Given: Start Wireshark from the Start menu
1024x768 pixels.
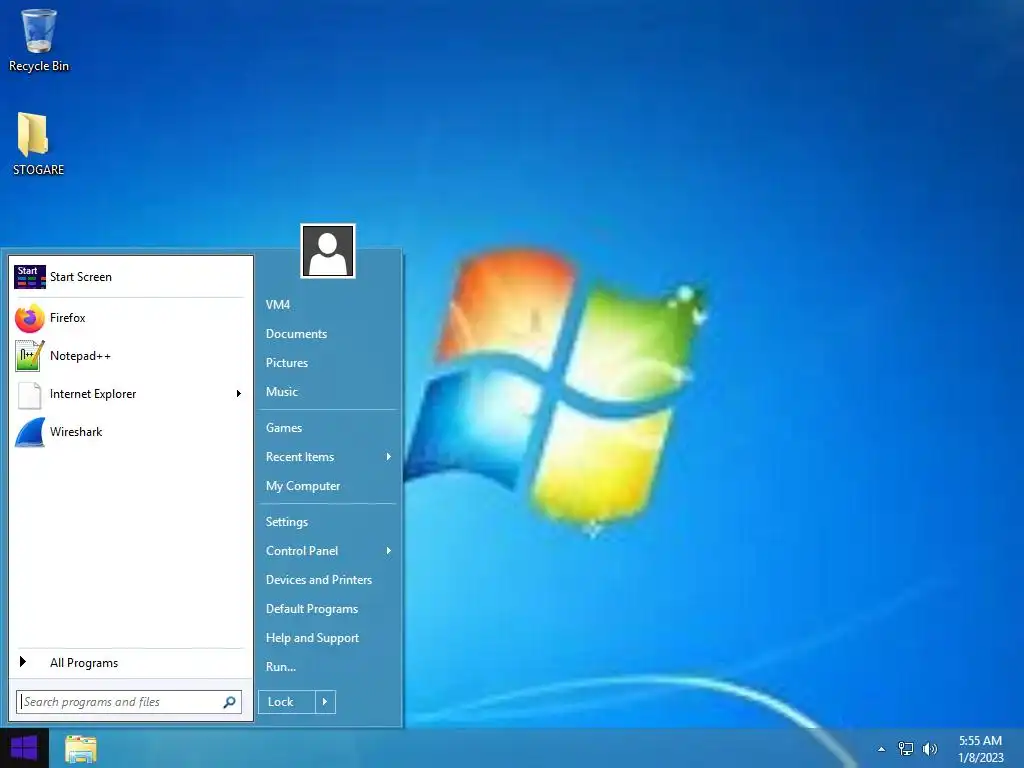Looking at the screenshot, I should click(131, 432).
